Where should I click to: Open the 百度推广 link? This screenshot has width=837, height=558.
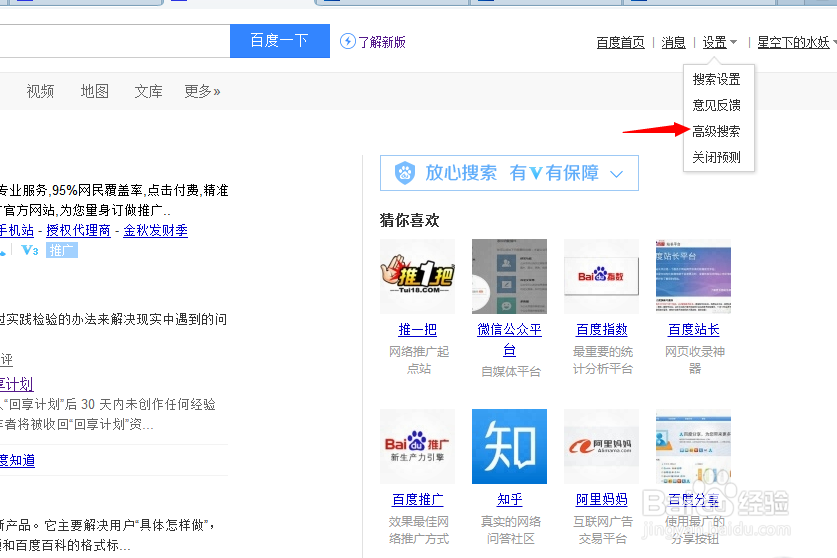click(417, 500)
